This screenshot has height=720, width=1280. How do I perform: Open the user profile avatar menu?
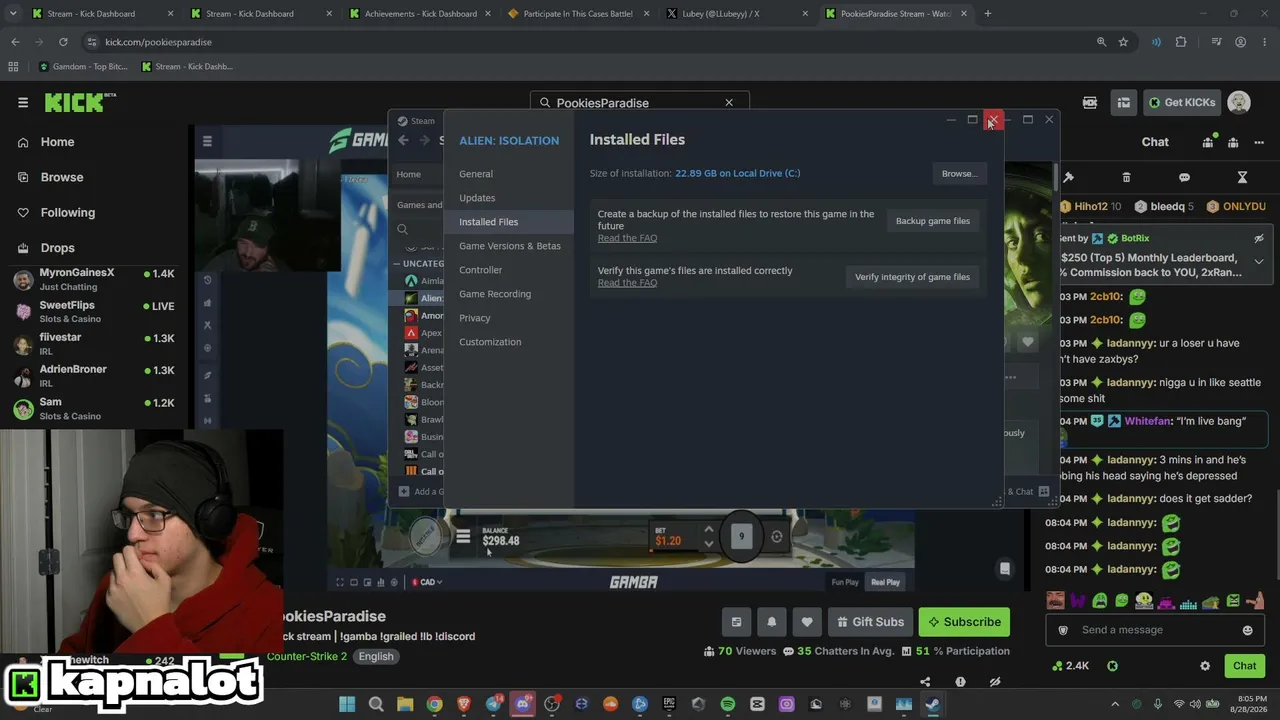[x=1239, y=102]
